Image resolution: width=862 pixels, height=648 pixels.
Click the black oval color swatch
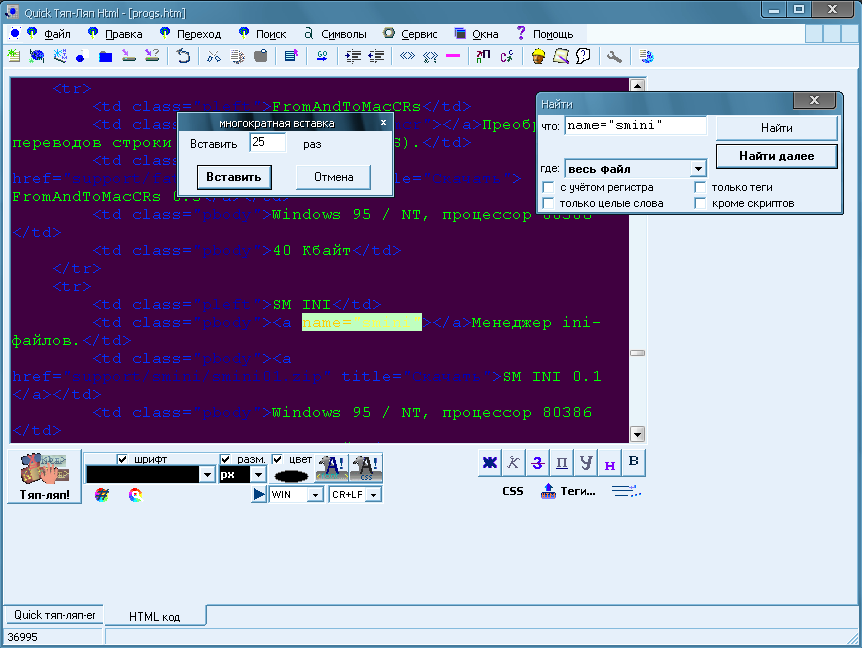point(291,475)
